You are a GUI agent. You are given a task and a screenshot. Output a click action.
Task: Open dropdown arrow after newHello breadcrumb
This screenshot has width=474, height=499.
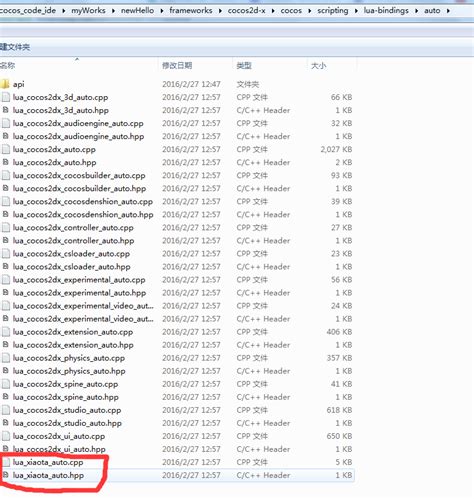(x=162, y=11)
